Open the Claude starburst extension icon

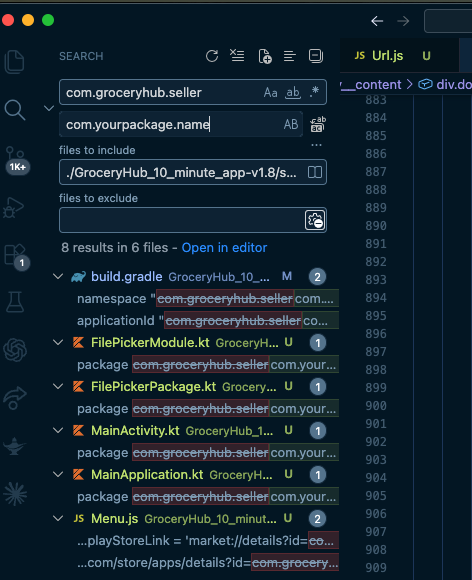[15, 494]
